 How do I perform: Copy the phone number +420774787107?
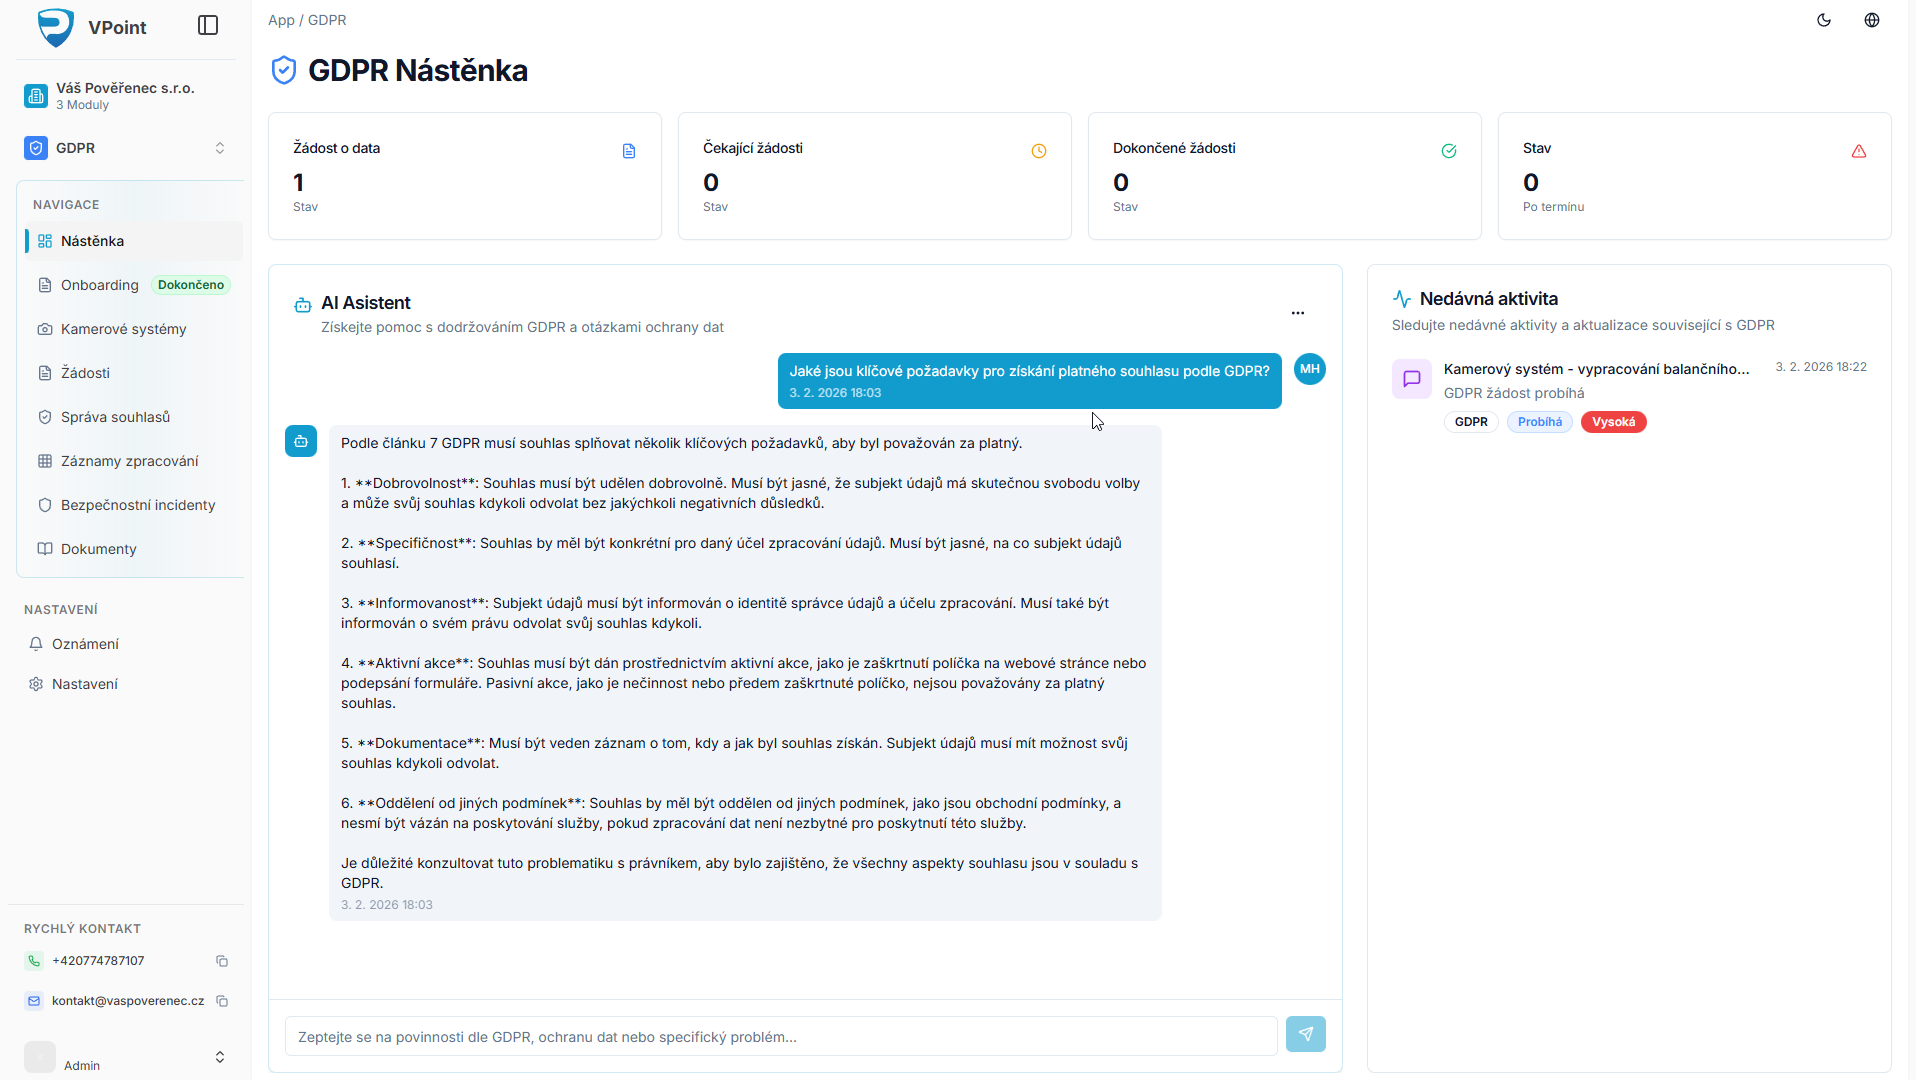[222, 961]
